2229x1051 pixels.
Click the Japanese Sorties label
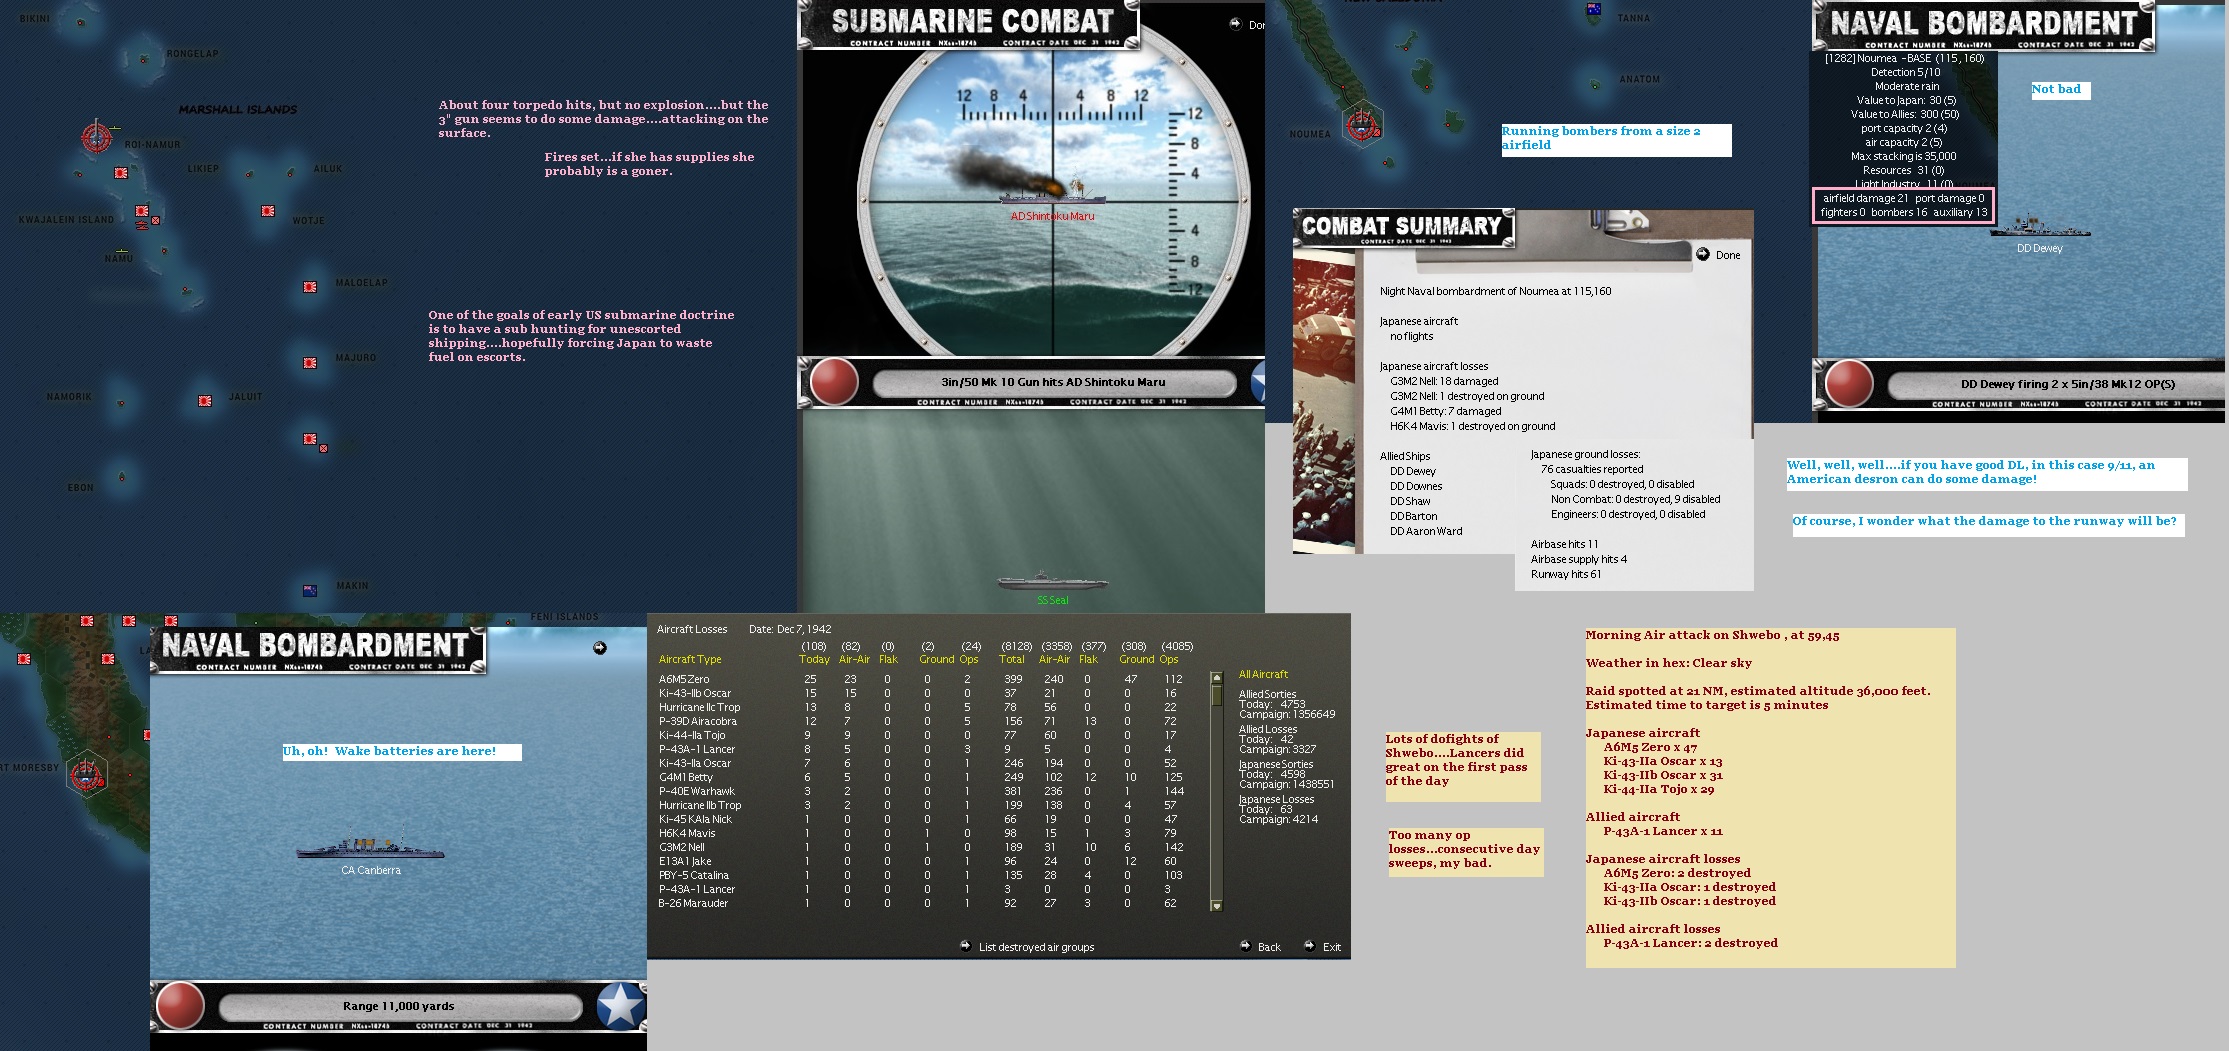point(1276,764)
